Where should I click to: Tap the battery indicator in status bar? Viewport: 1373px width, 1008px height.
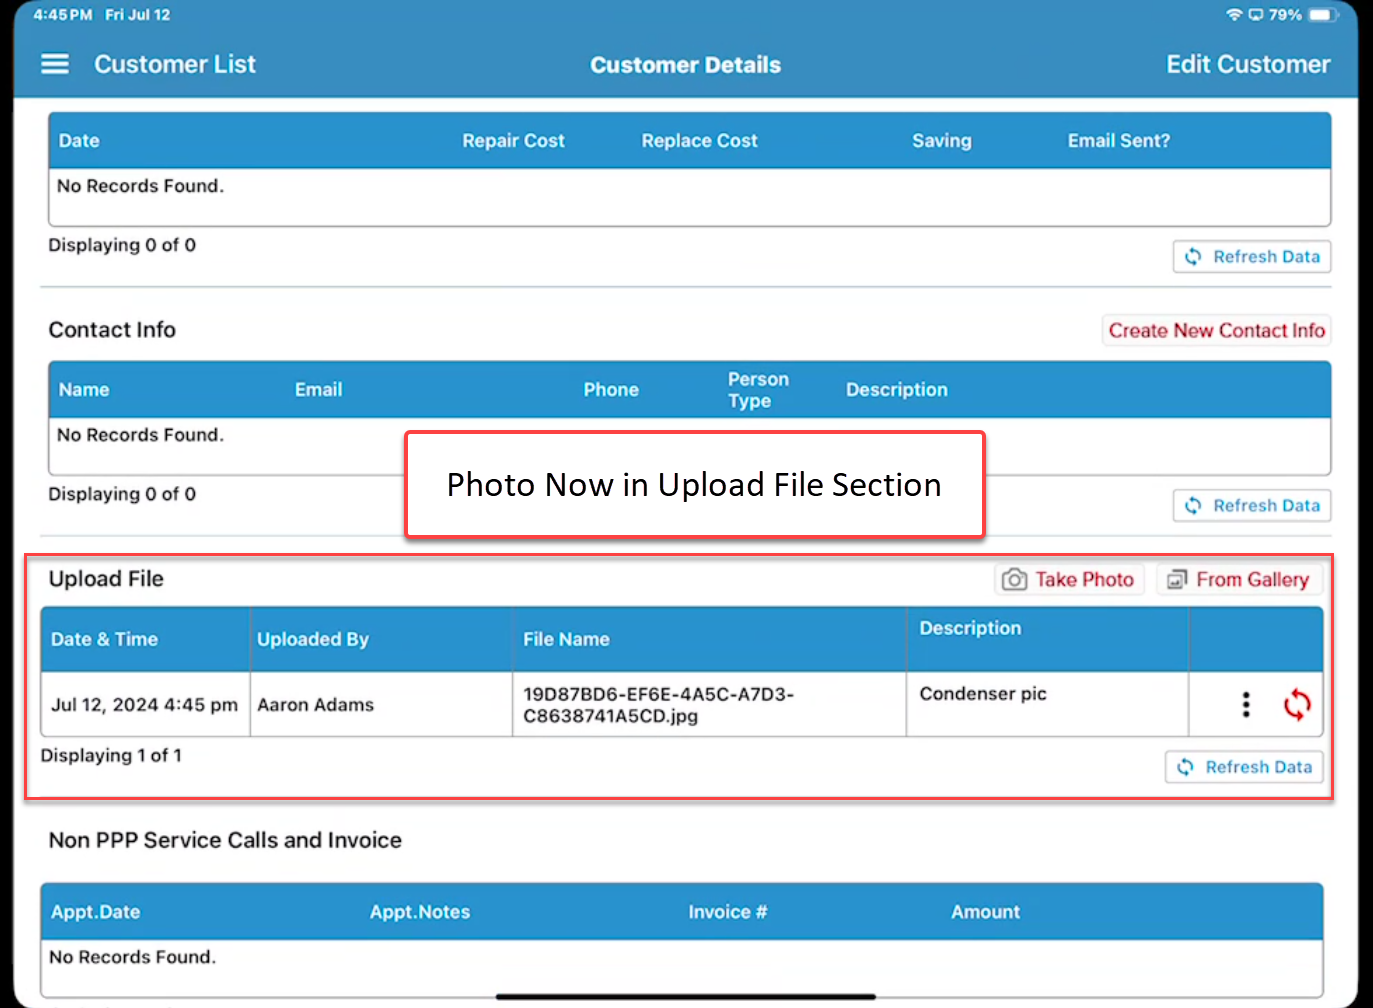click(1322, 15)
